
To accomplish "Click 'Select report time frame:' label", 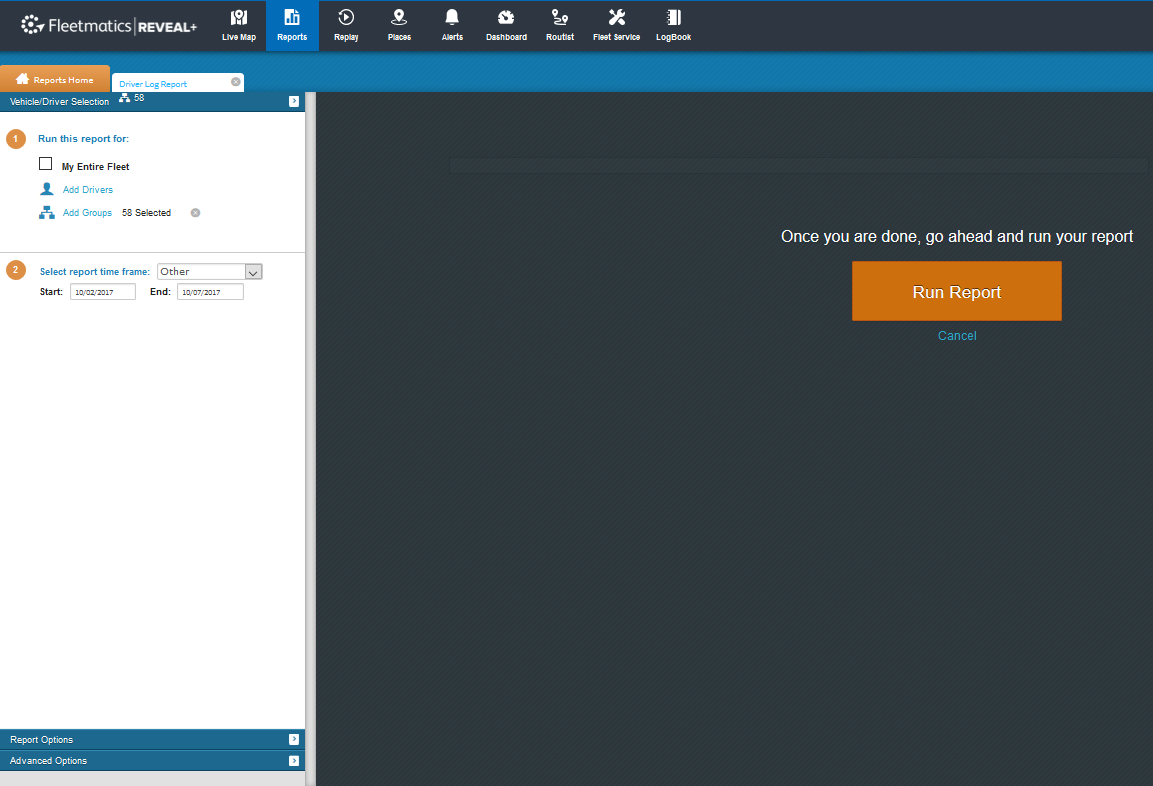I will (95, 271).
